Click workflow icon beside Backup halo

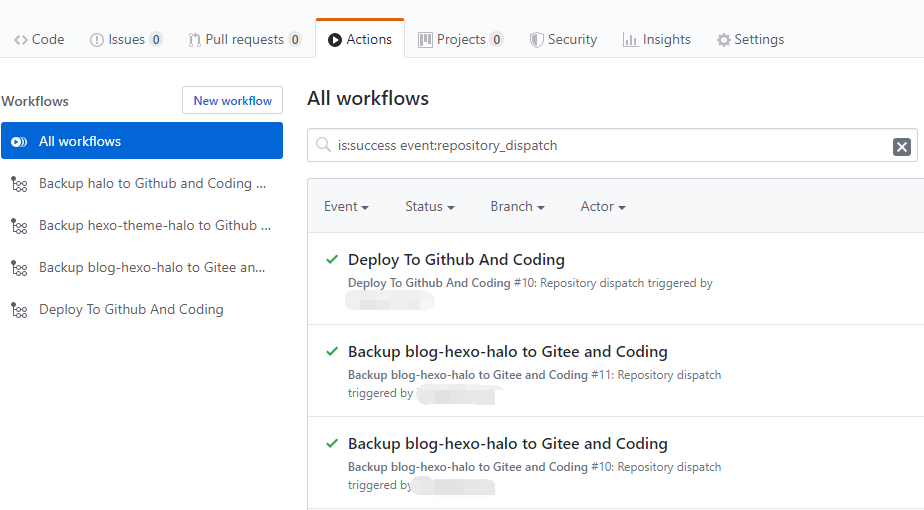pyautogui.click(x=19, y=185)
